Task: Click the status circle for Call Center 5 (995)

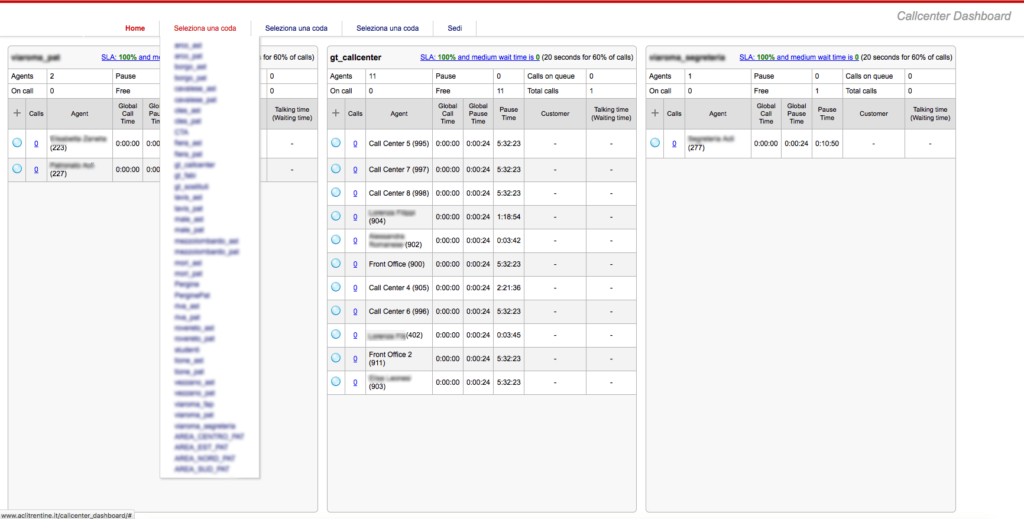Action: [x=336, y=143]
